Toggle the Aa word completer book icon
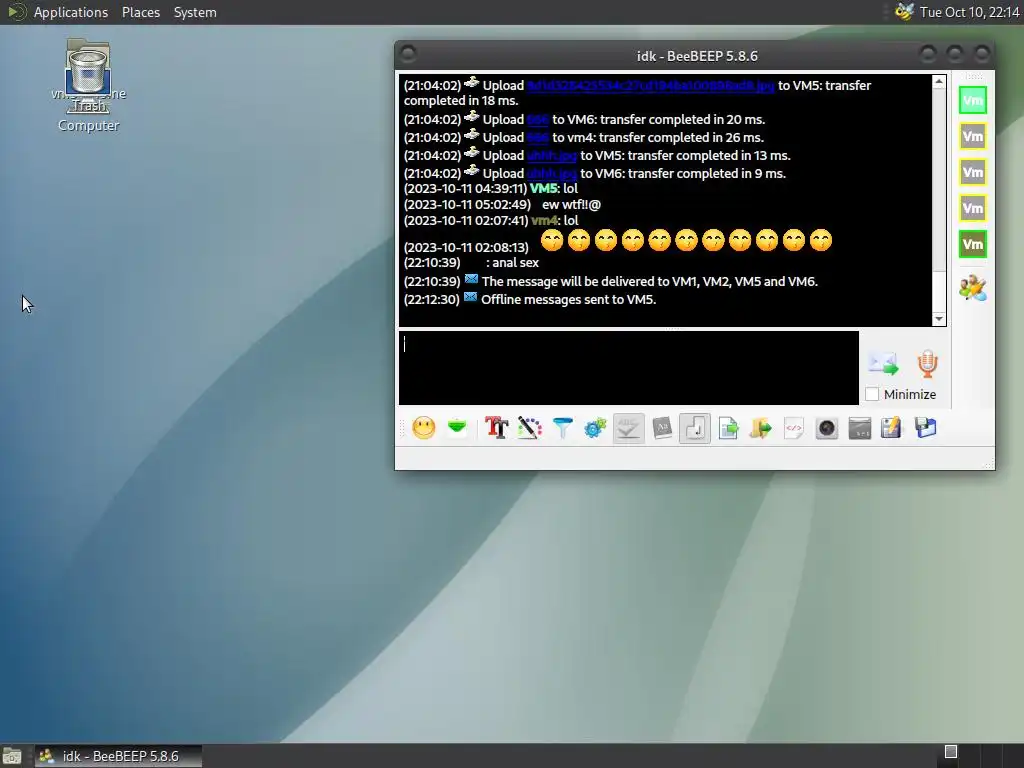 pyautogui.click(x=662, y=428)
